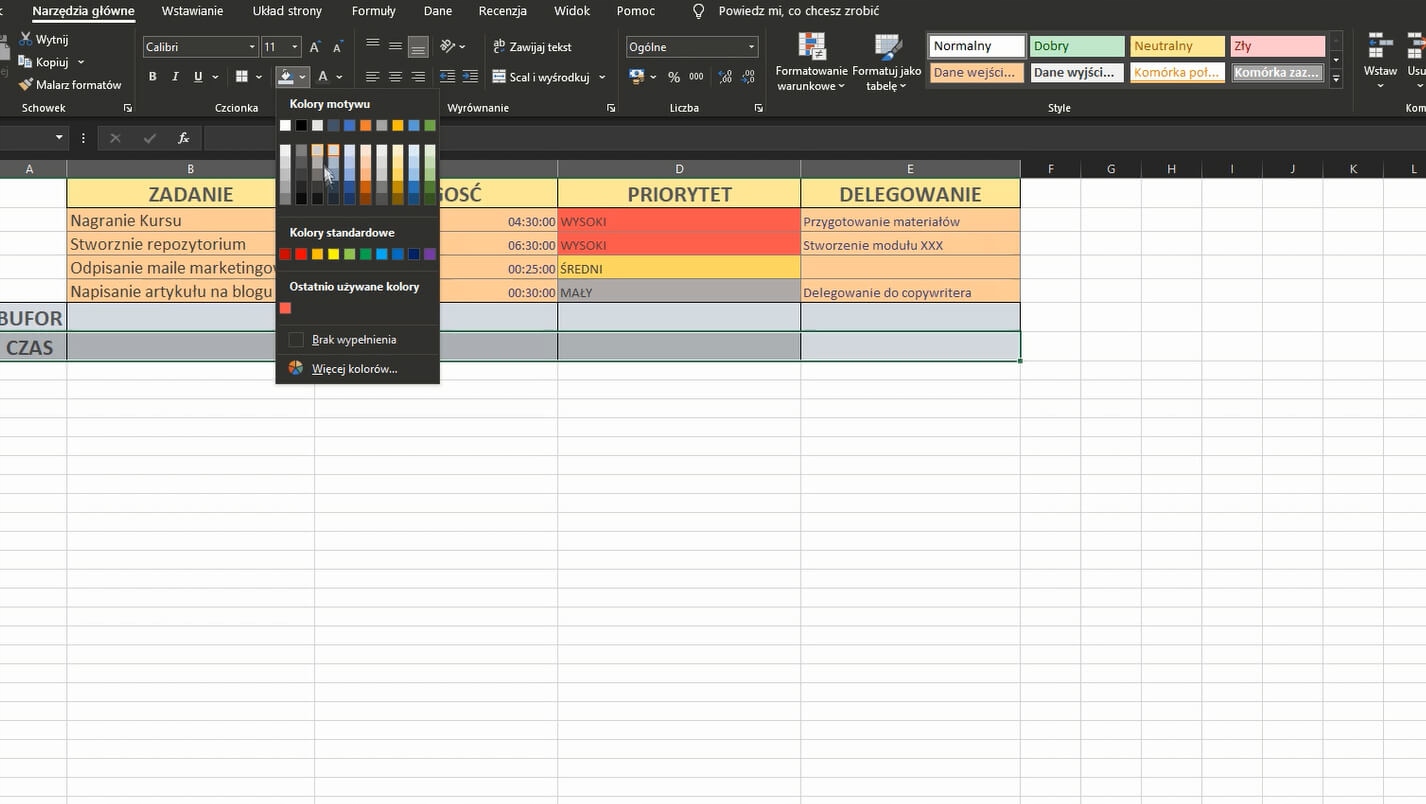This screenshot has width=1426, height=804.
Task: Expand the Ogólne number format dropdown
Action: point(751,47)
